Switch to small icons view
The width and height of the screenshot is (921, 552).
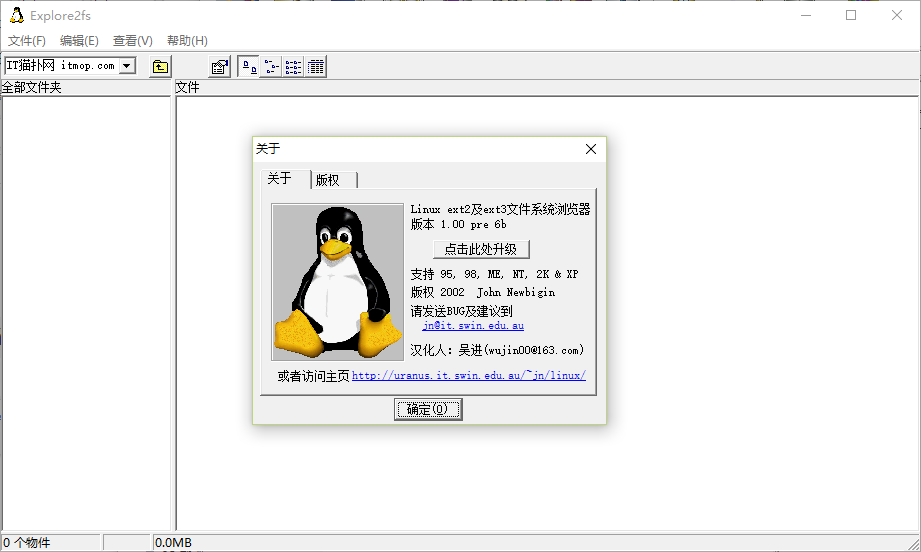coord(271,67)
